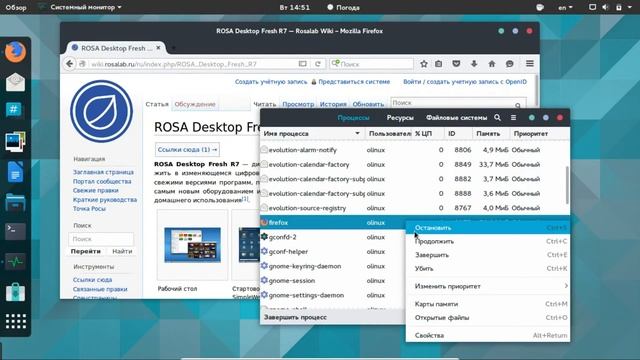
Task: Open the Рабочий стол screenshot thumbnail
Action: [x=192, y=245]
